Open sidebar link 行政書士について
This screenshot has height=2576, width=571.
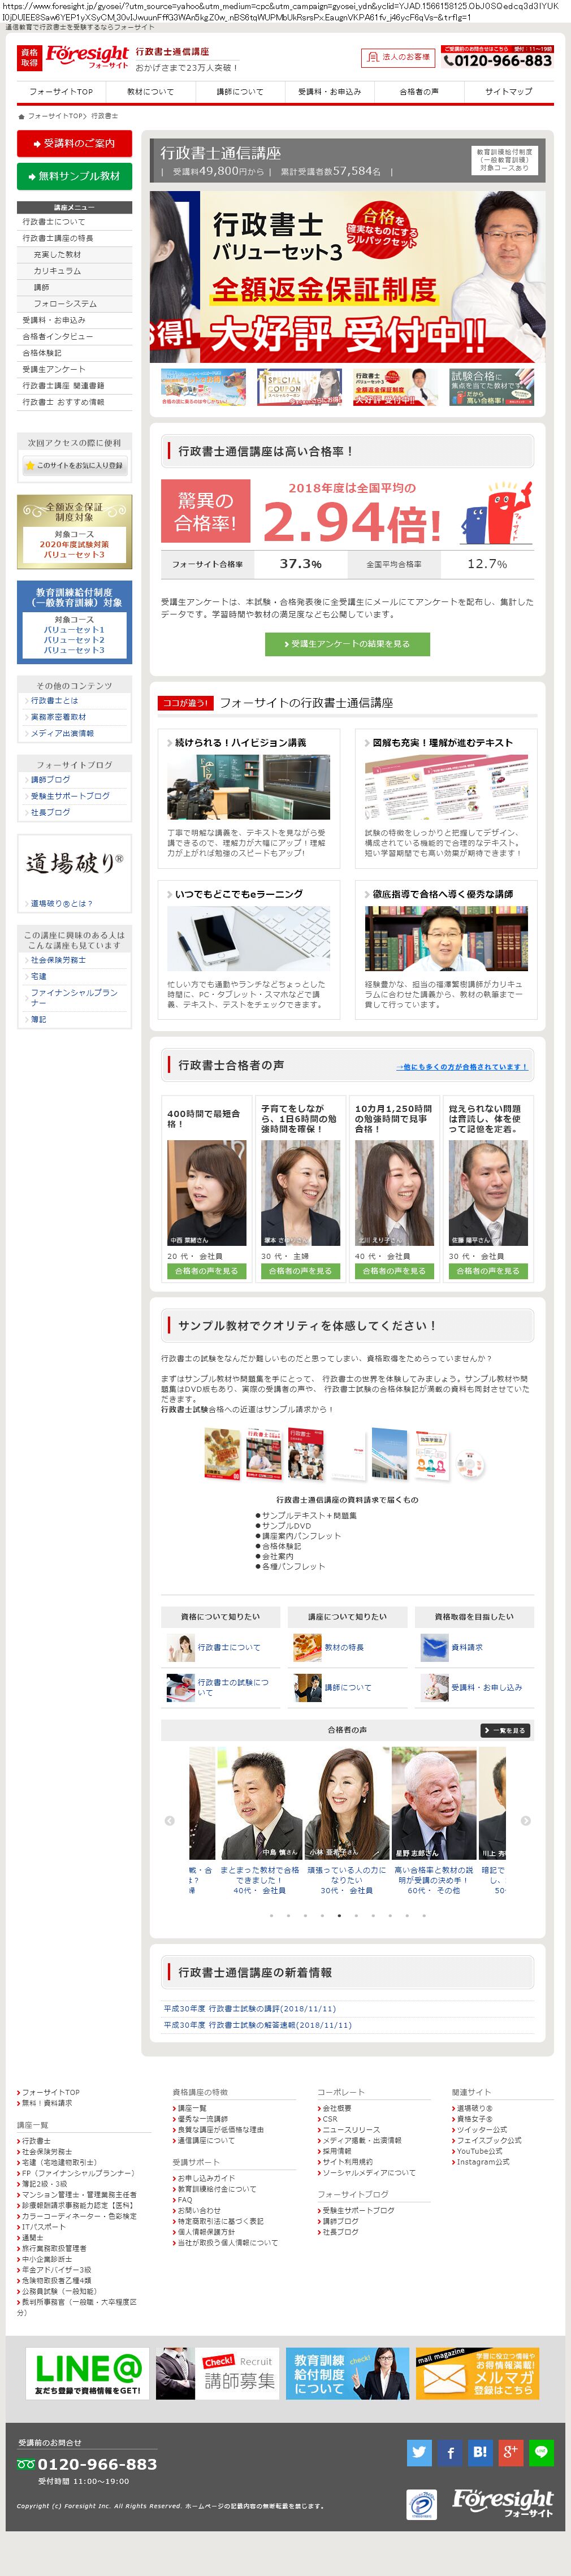pos(54,222)
